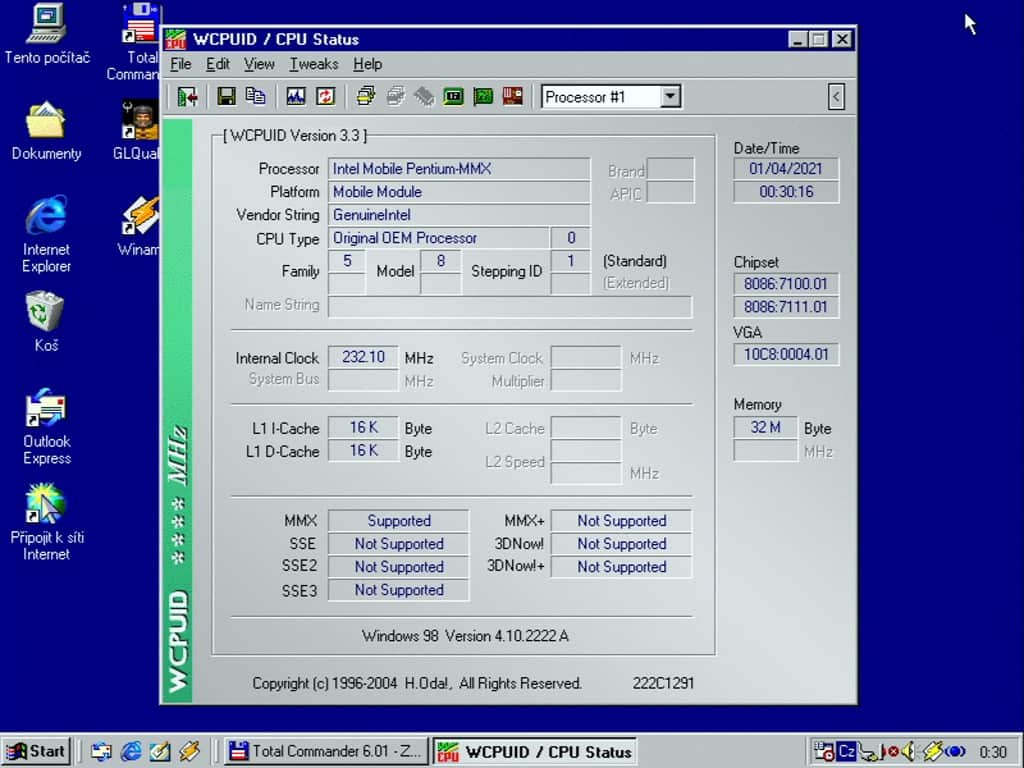Click WCPUID / CPU Status taskbar button

pyautogui.click(x=534, y=752)
